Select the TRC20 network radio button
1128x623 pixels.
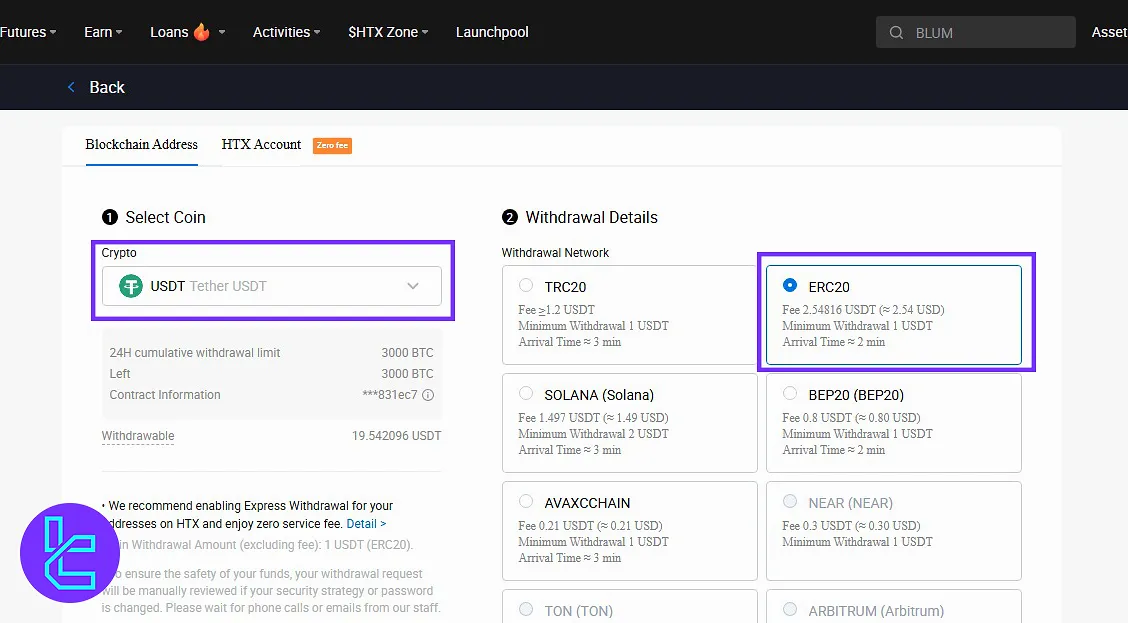[526, 286]
